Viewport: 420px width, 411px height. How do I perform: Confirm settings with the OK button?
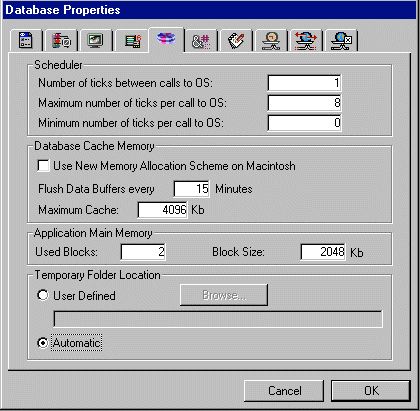click(371, 391)
